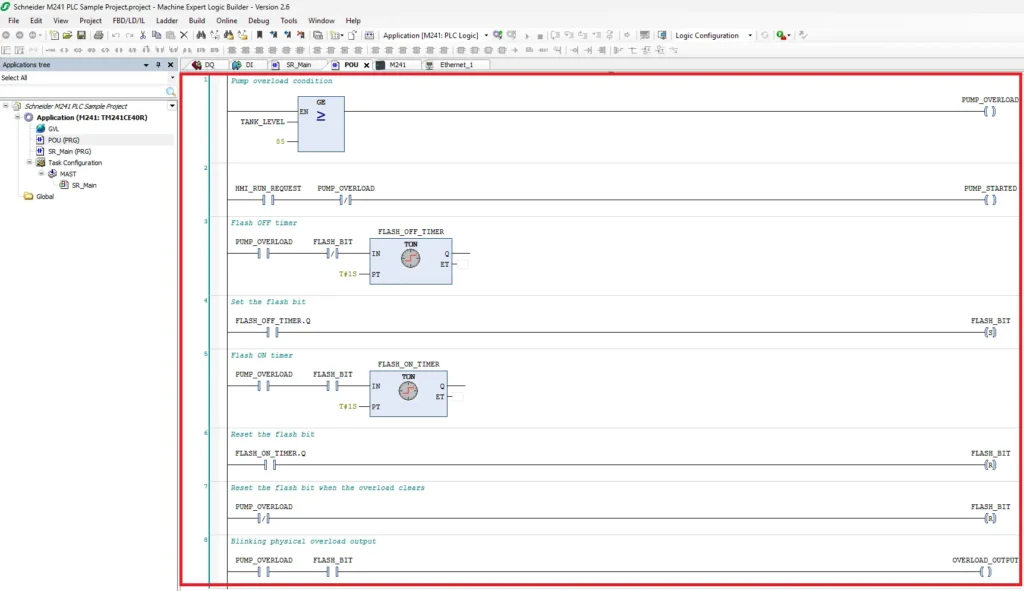
Task: Select the Global folder in the tree
Action: (44, 196)
